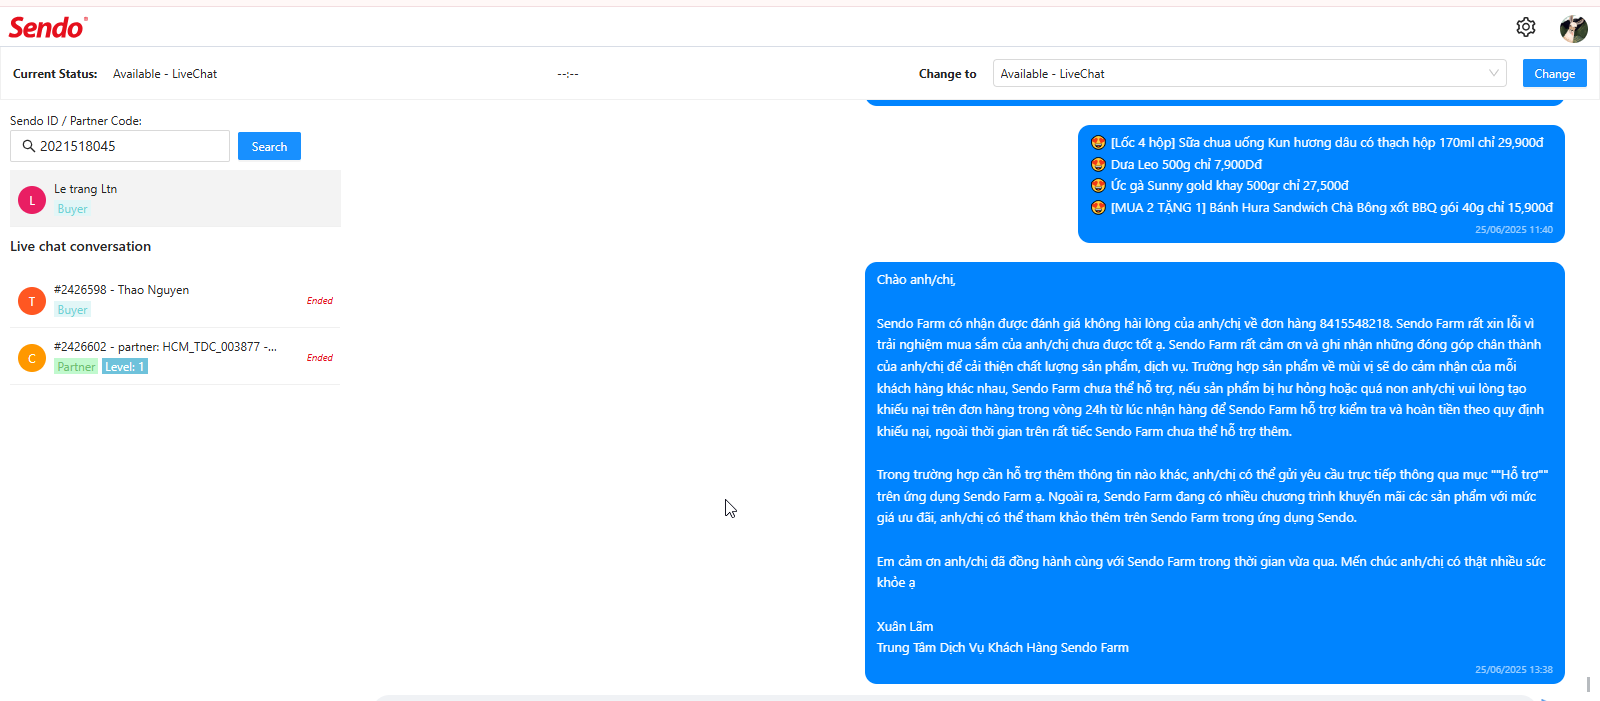Select the orange T avatar of Thao Nguyen
The height and width of the screenshot is (701, 1600).
coord(32,300)
